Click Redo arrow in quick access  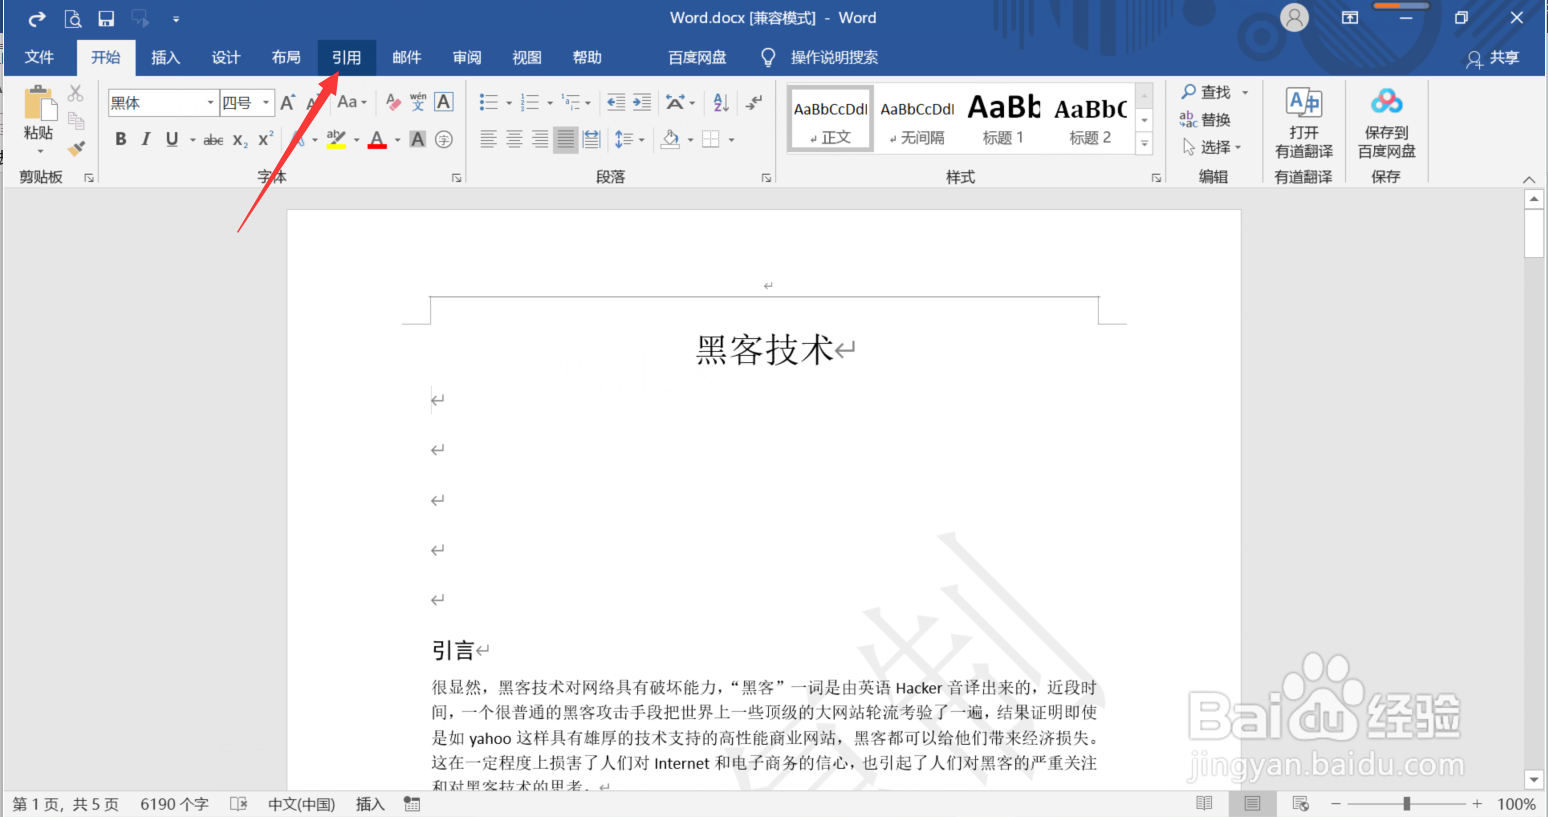(37, 18)
